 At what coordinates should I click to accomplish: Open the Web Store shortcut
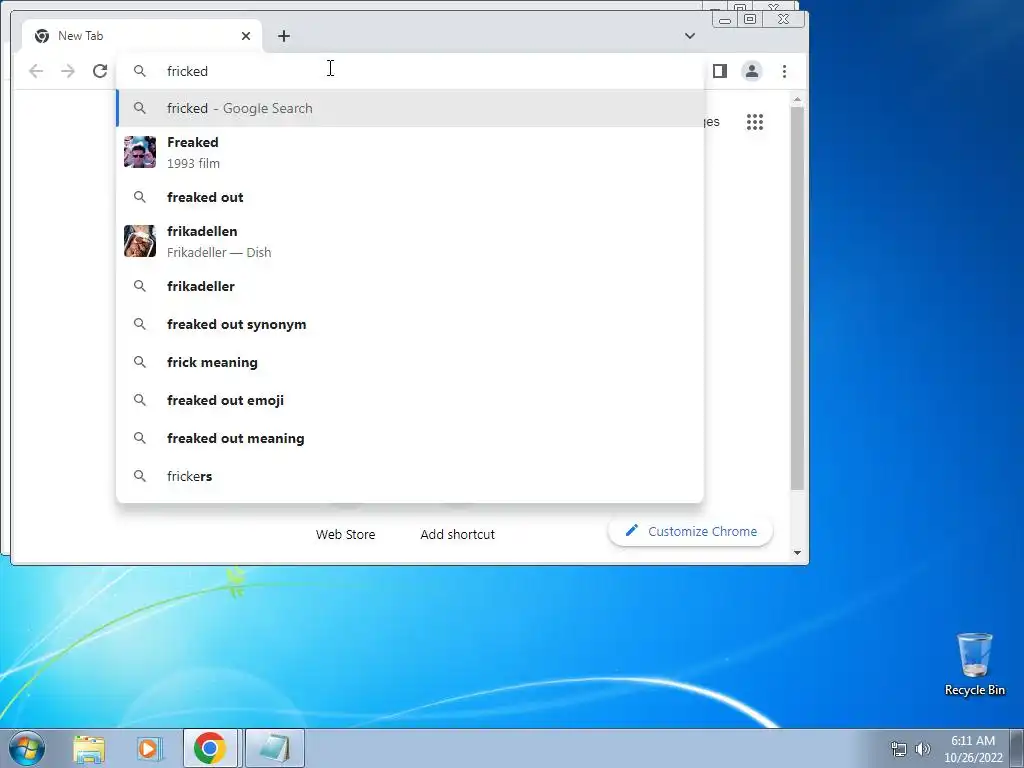345,534
